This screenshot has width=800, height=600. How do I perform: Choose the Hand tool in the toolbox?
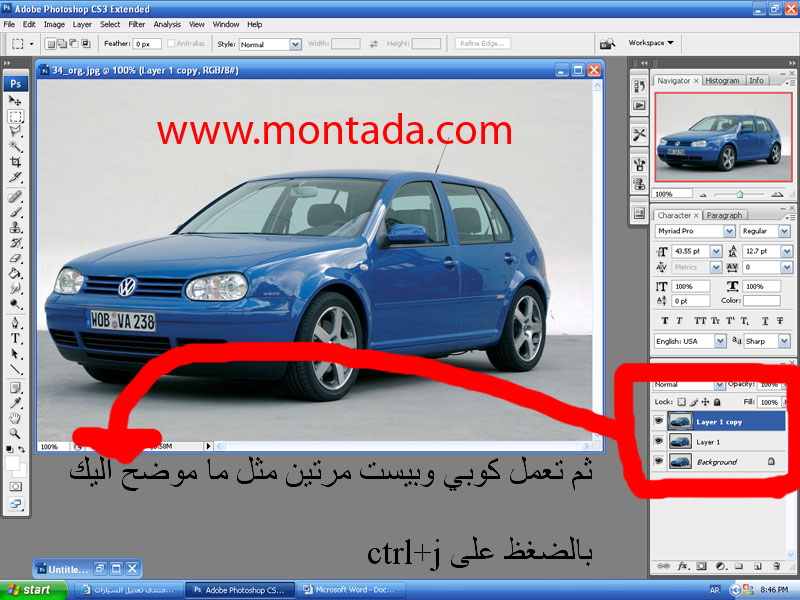16,418
